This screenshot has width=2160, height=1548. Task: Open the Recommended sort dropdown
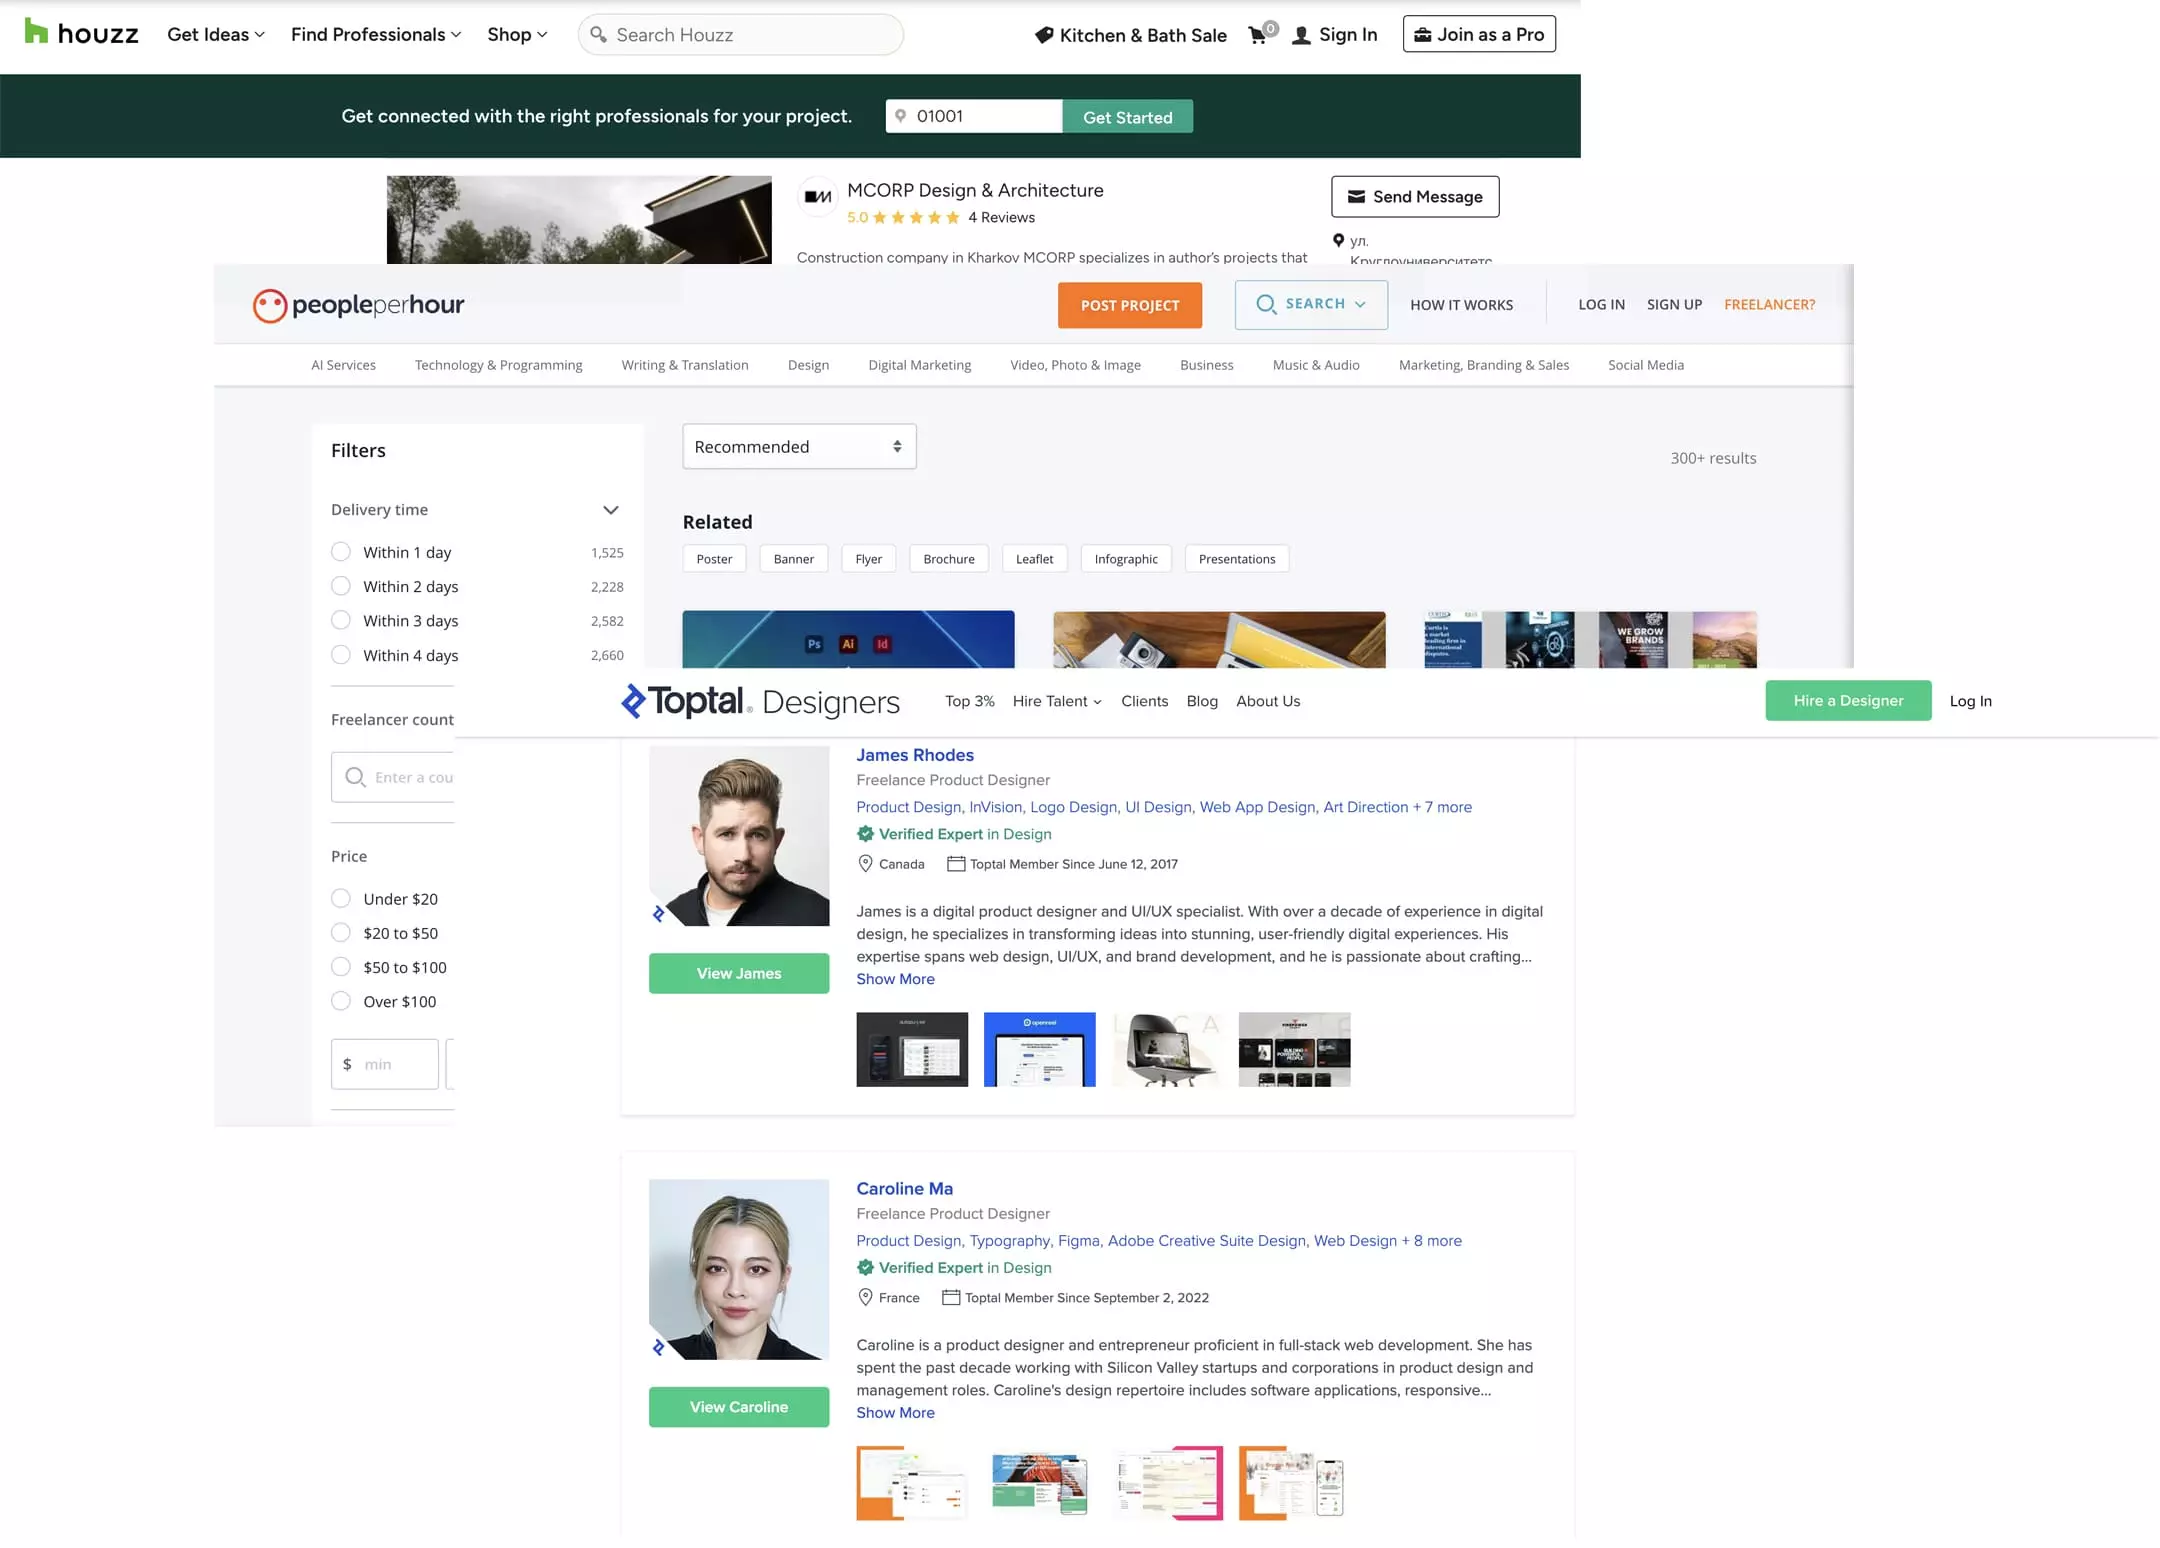(798, 447)
